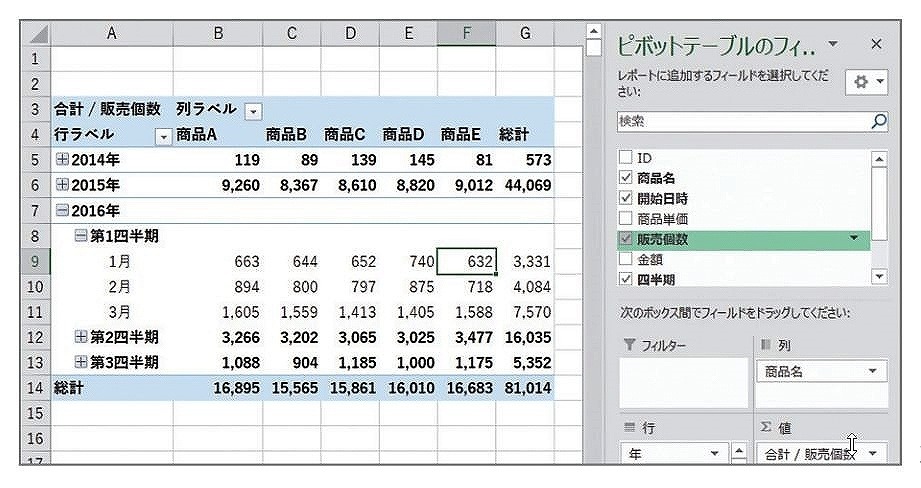Enable the 金額 field checkbox

[x=626, y=259]
